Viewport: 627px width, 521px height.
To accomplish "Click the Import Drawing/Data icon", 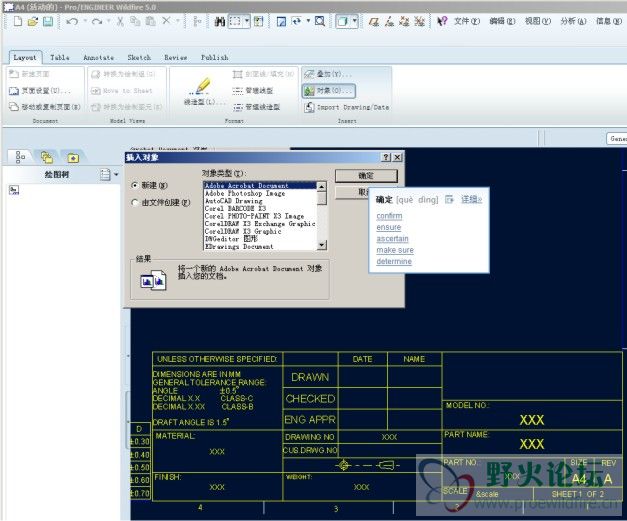I will click(x=309, y=107).
